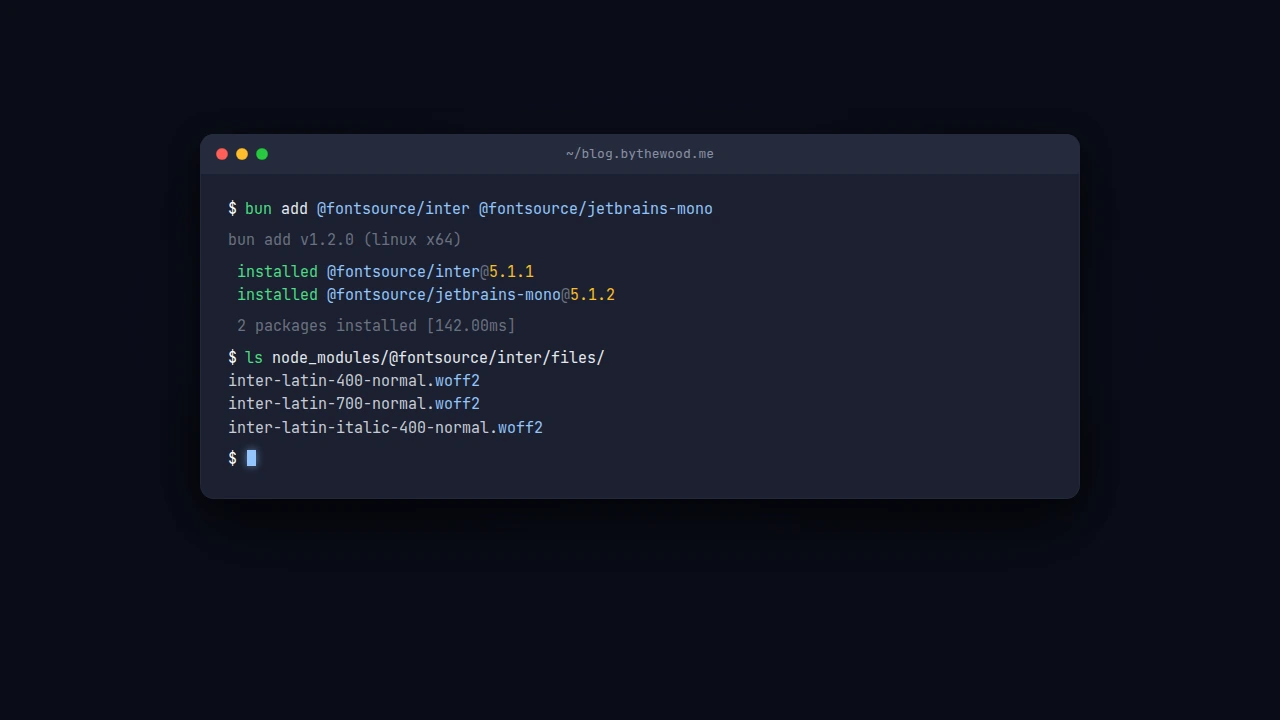Click the 'ls' command word
Image resolution: width=1280 pixels, height=720 pixels.
(254, 358)
